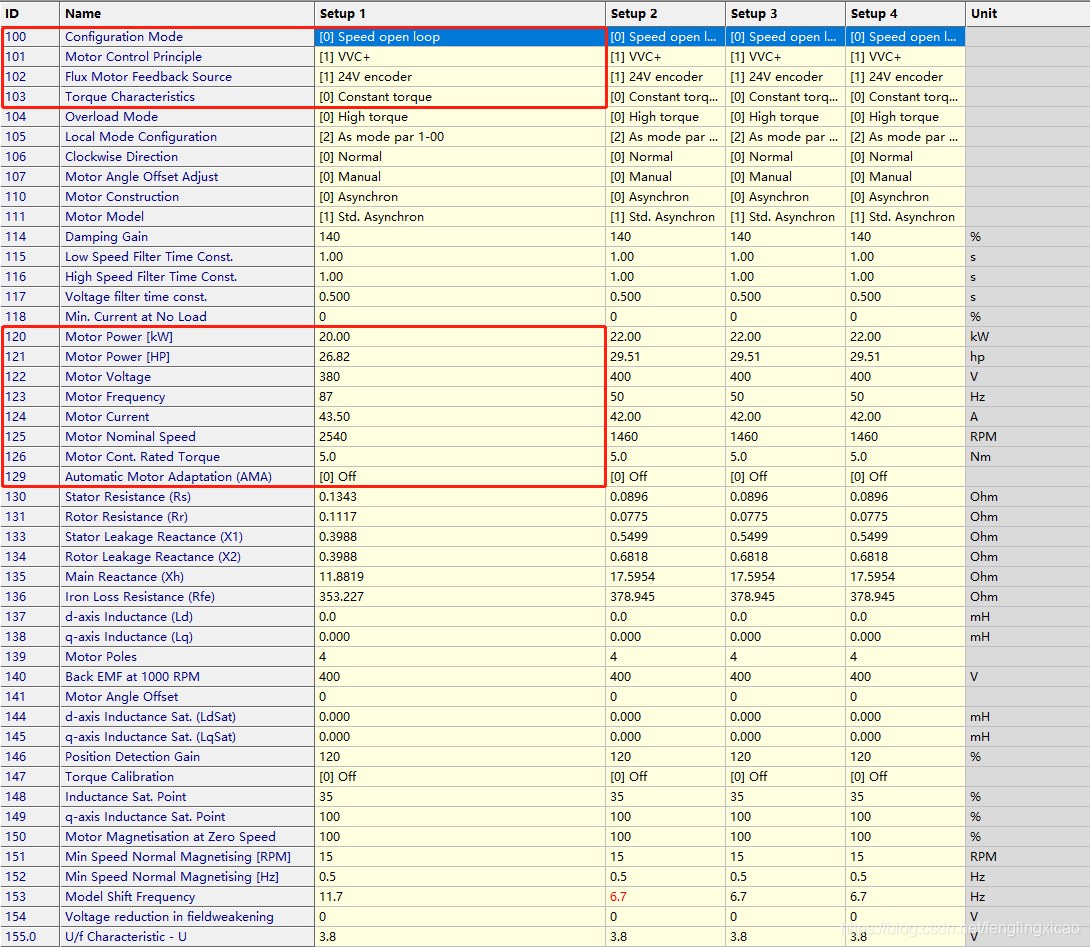
Task: Select Setup 3 Motor Nominal Speed 1460
Action: coord(785,437)
